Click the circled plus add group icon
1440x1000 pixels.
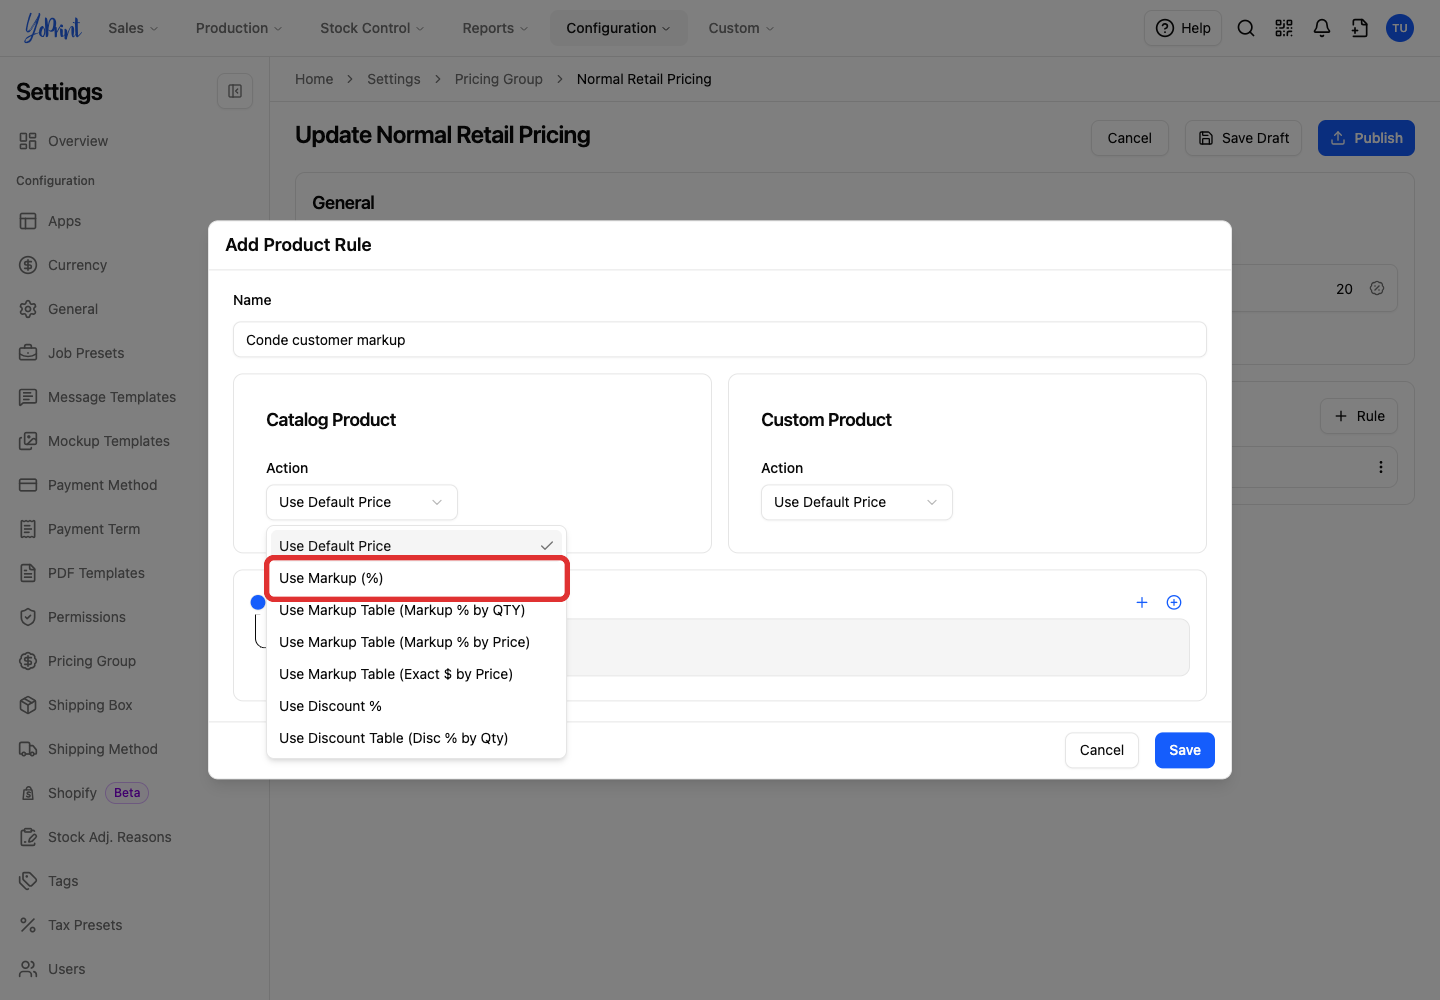[x=1174, y=602]
